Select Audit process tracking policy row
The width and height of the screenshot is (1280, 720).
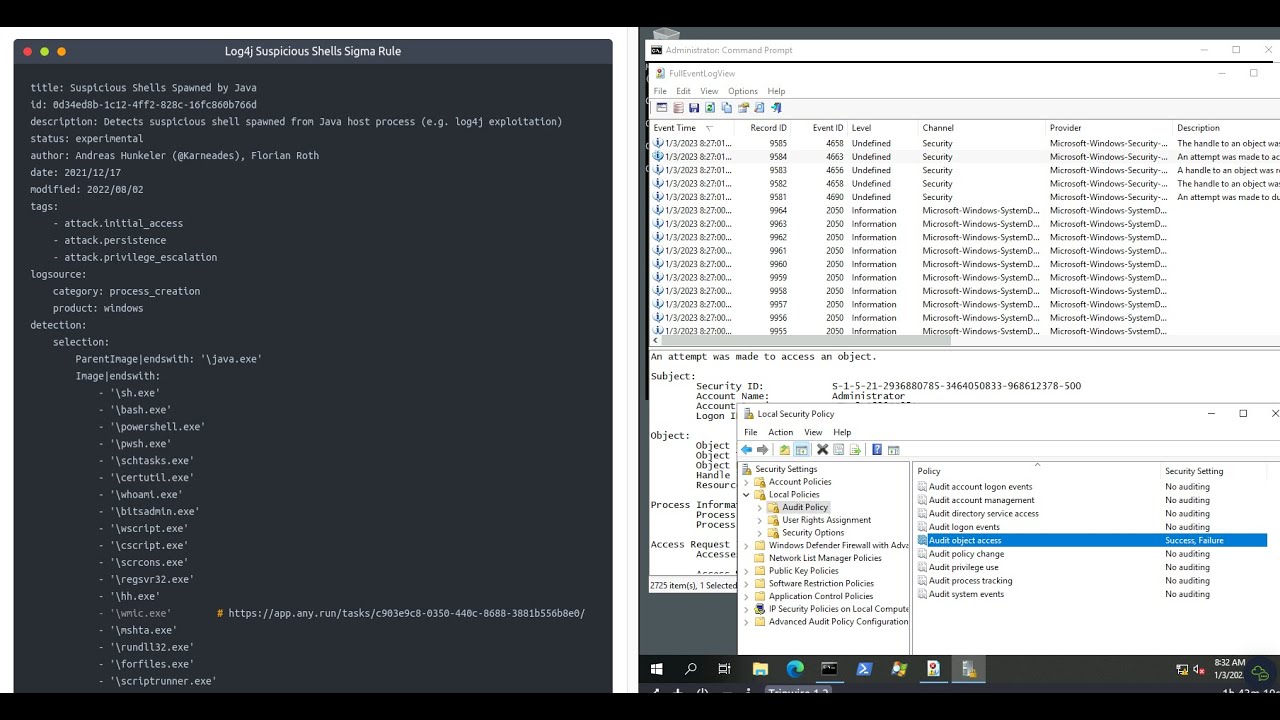coord(1091,581)
